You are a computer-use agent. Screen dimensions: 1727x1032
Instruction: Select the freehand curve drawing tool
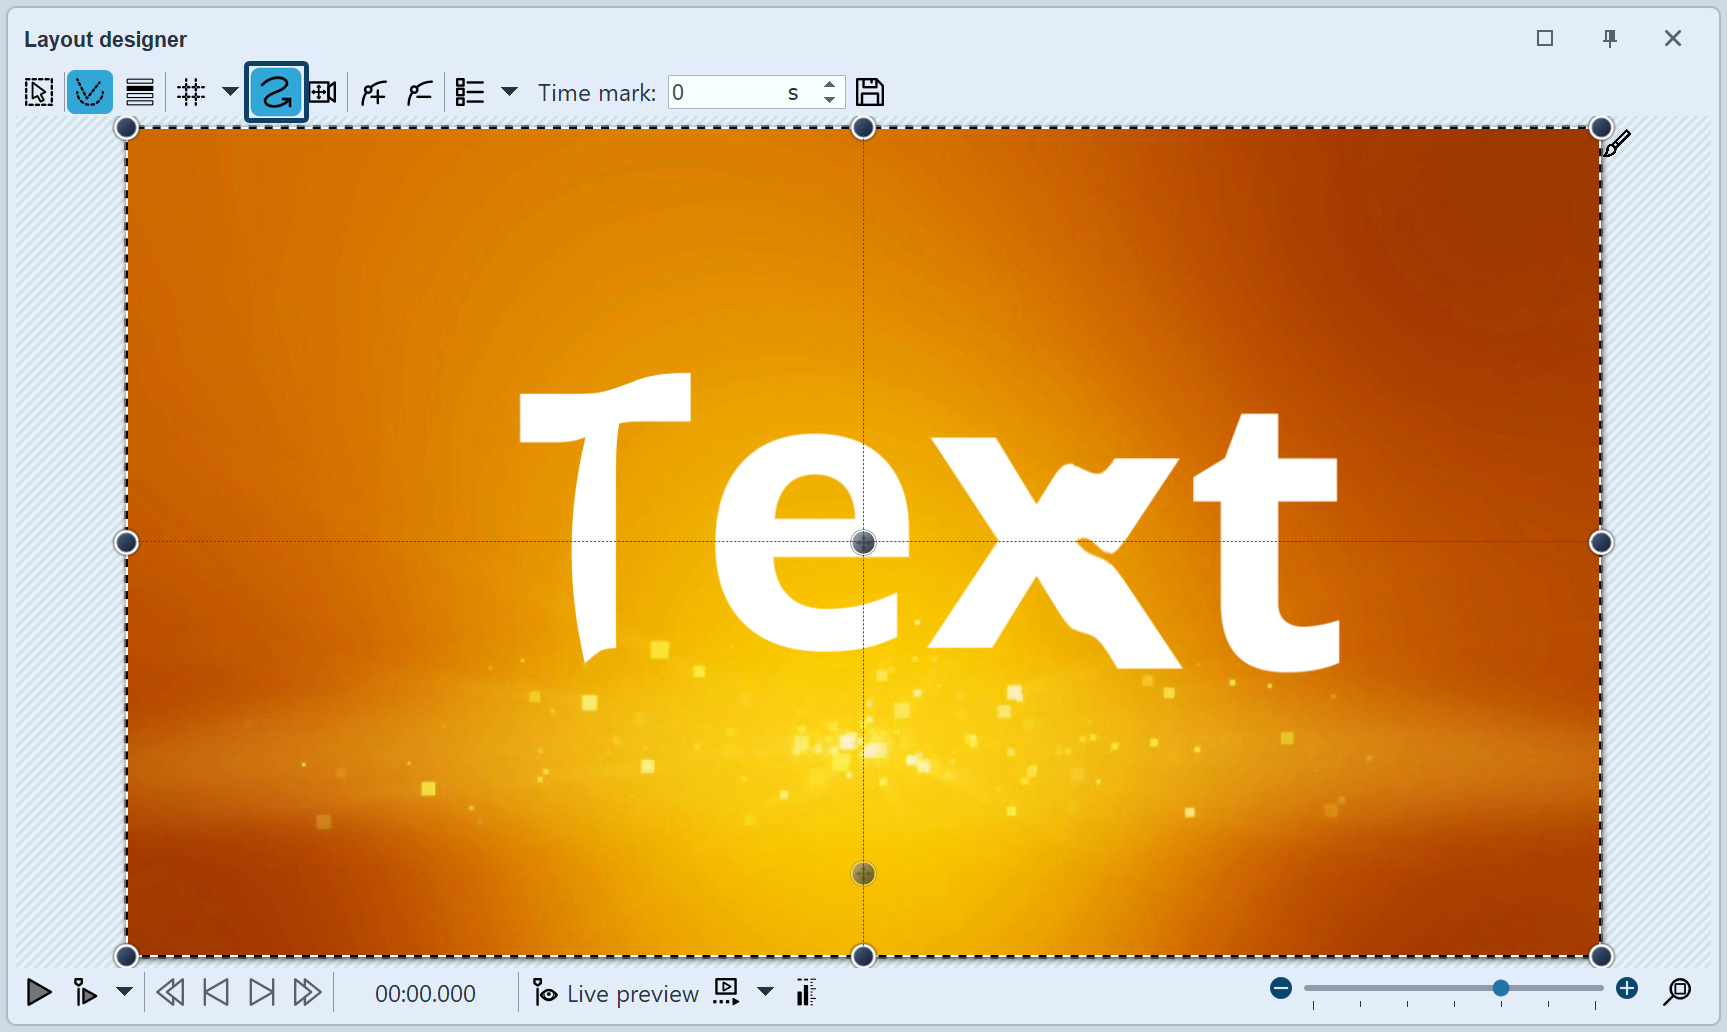pyautogui.click(x=275, y=92)
